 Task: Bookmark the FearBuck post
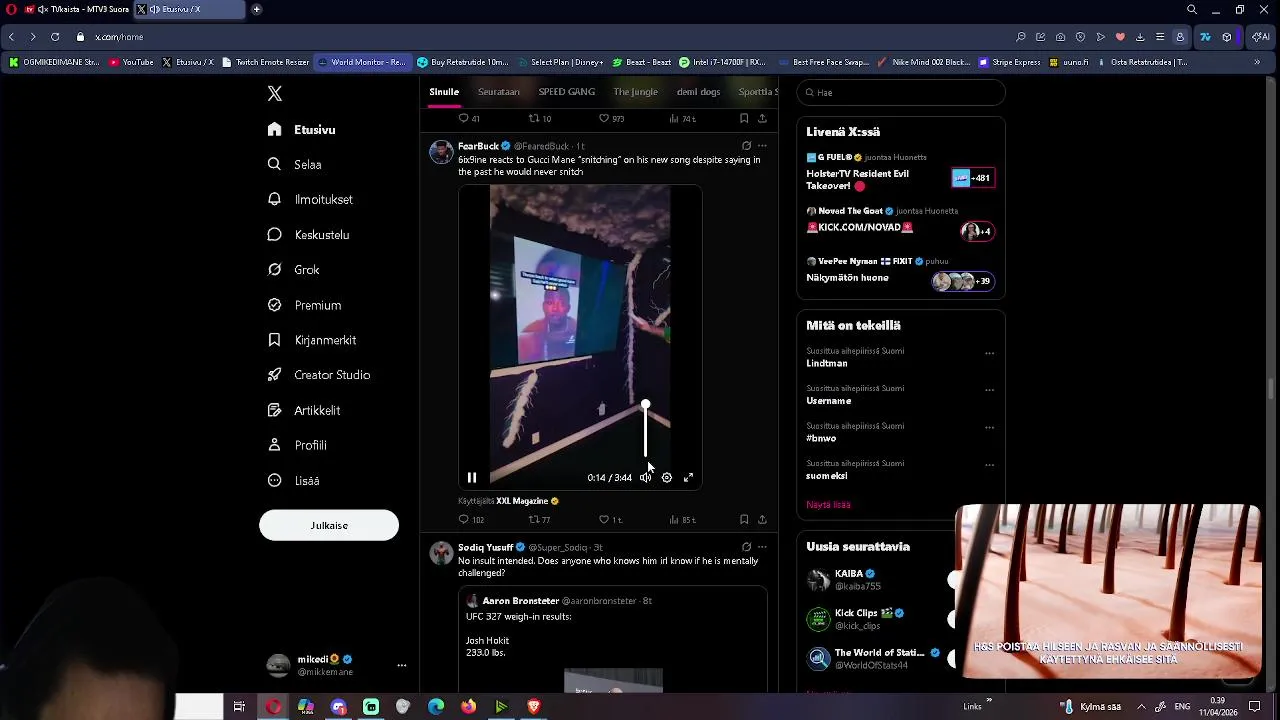point(744,520)
